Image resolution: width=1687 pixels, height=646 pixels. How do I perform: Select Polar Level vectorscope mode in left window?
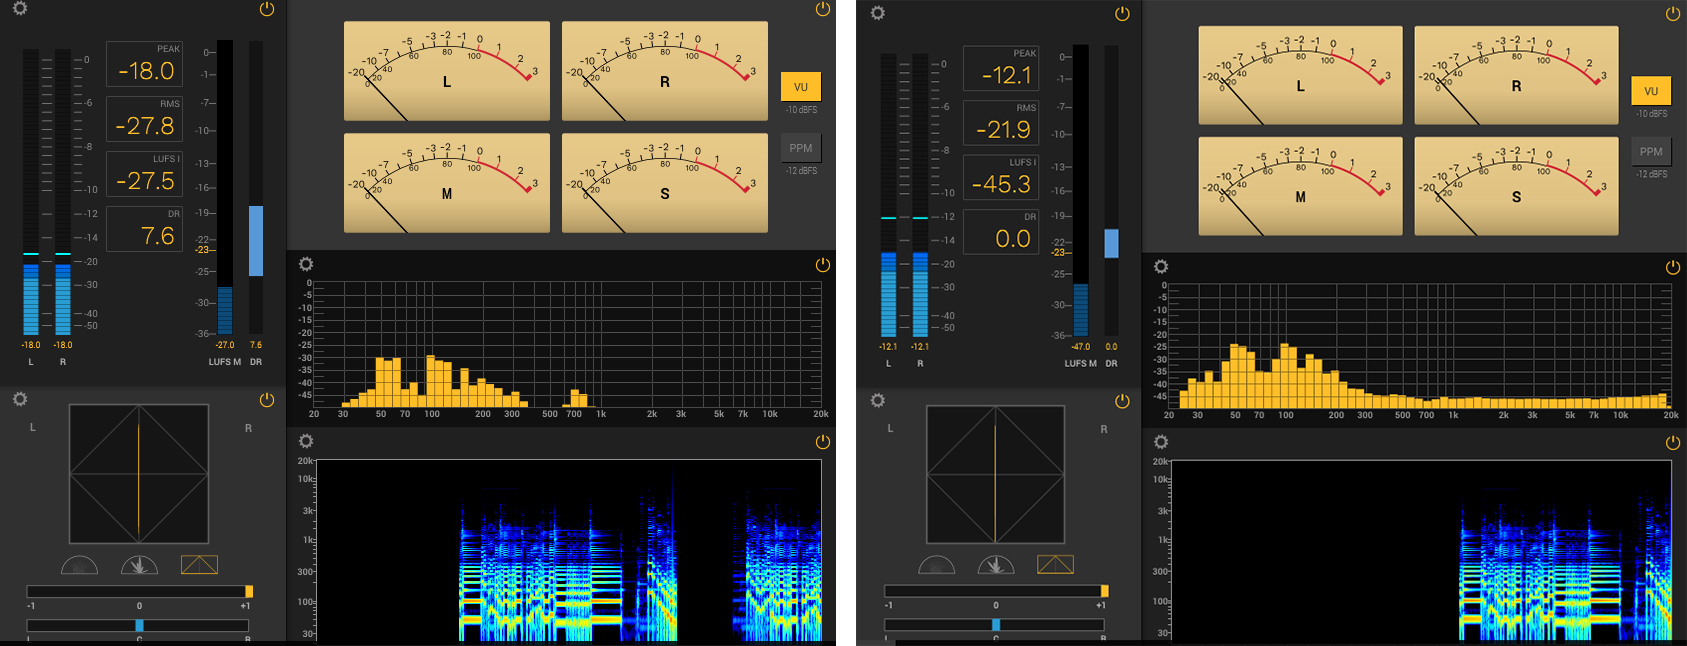(x=139, y=566)
